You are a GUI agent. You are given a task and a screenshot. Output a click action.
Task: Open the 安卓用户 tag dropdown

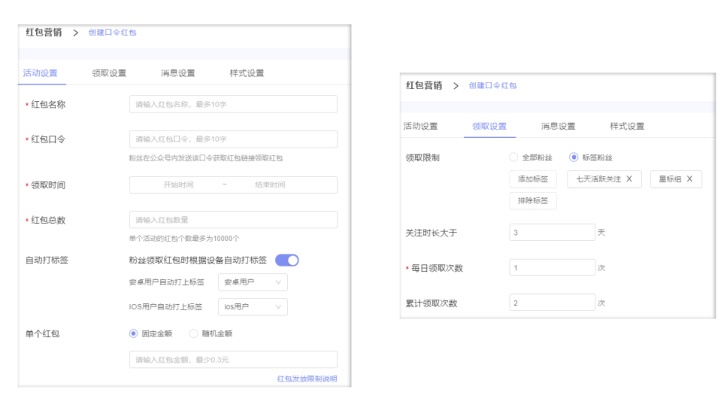pyautogui.click(x=253, y=282)
